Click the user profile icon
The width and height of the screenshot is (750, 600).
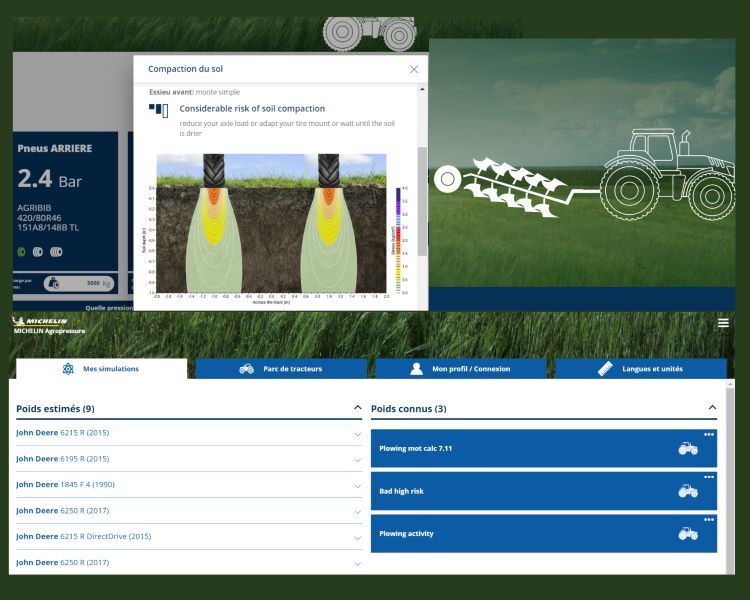(417, 369)
